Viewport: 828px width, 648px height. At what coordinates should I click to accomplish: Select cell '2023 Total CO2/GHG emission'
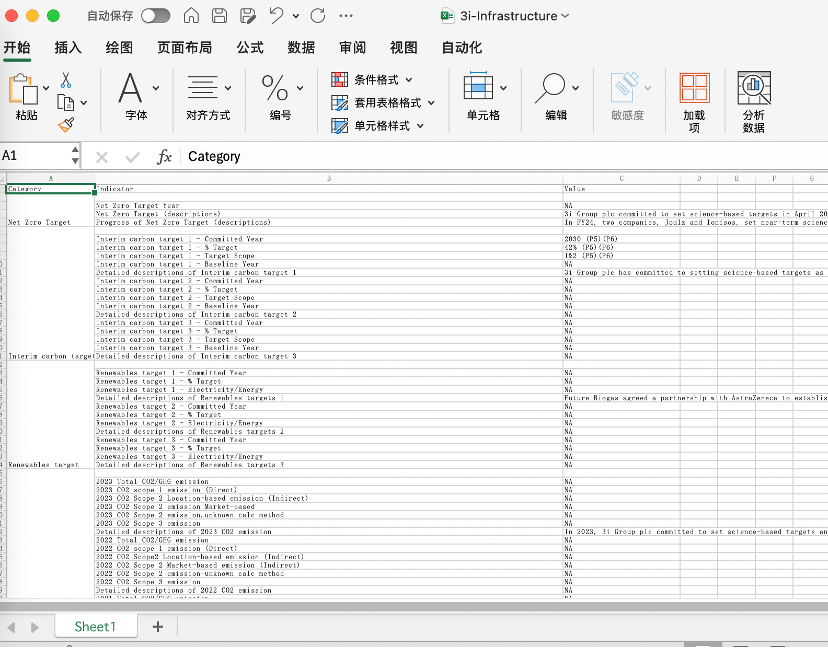tap(328, 482)
